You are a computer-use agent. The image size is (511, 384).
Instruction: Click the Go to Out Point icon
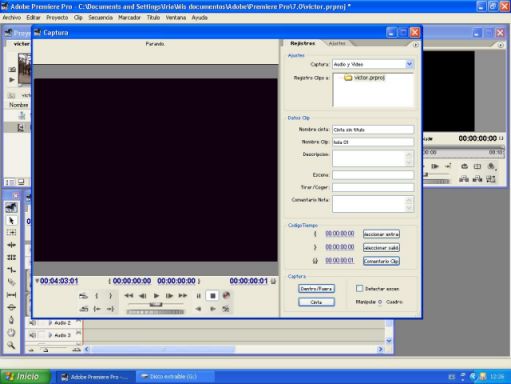(110, 309)
